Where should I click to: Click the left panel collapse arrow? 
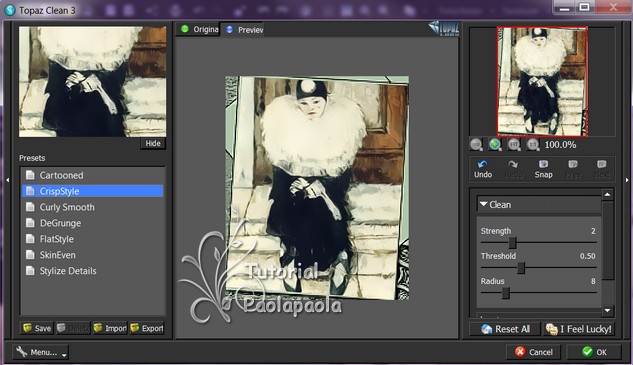[7, 180]
